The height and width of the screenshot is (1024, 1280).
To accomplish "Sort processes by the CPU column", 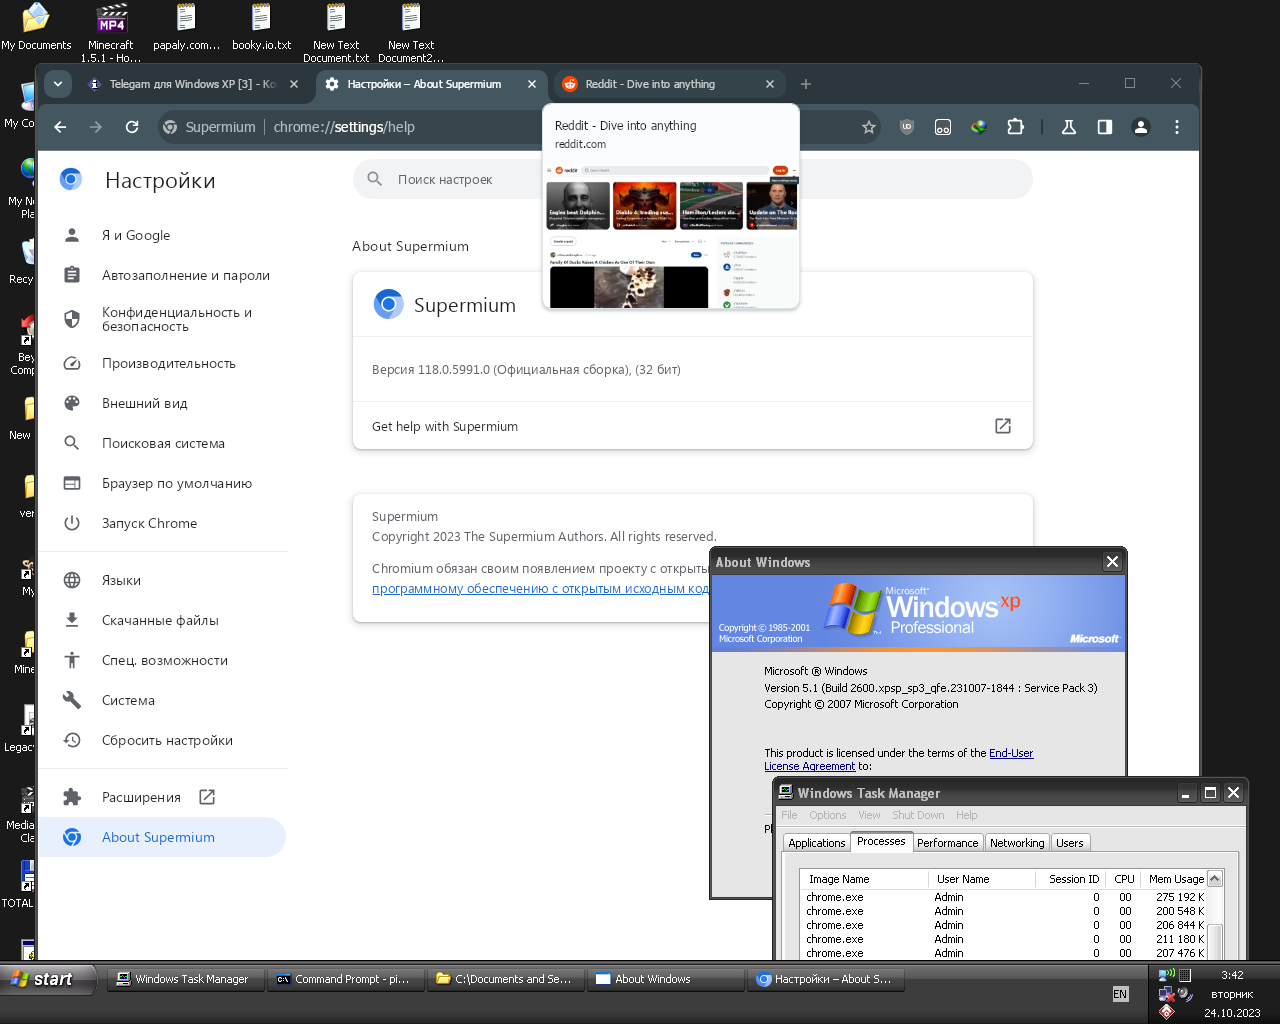I will [x=1124, y=879].
